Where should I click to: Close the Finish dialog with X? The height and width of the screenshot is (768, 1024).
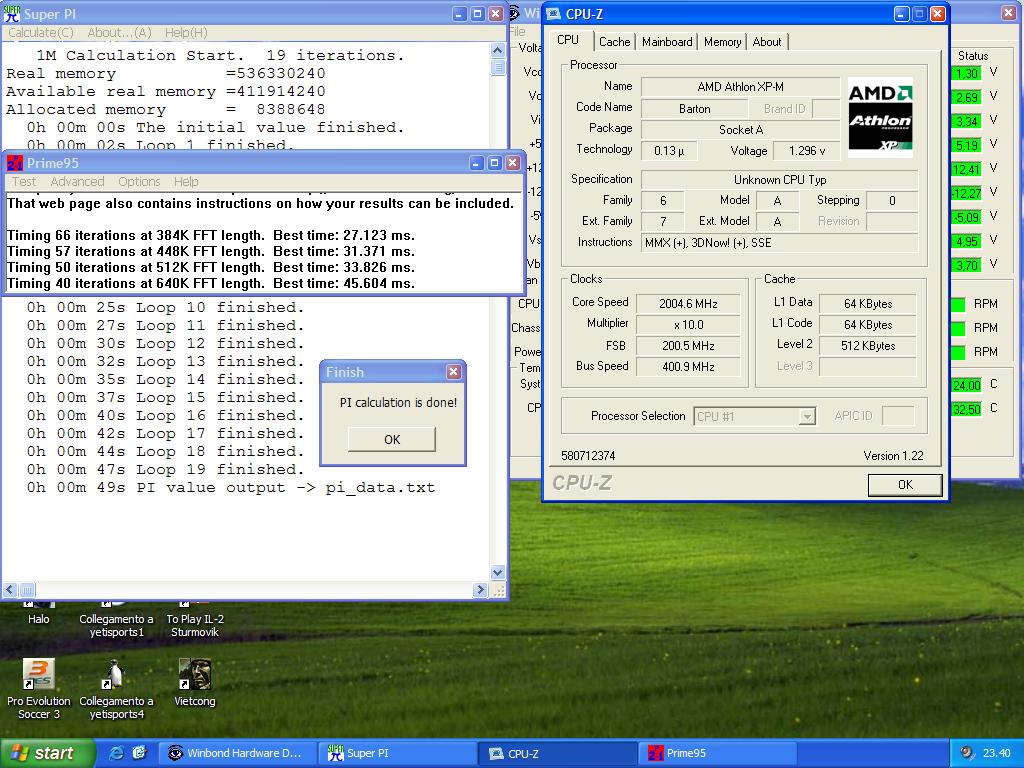point(453,372)
